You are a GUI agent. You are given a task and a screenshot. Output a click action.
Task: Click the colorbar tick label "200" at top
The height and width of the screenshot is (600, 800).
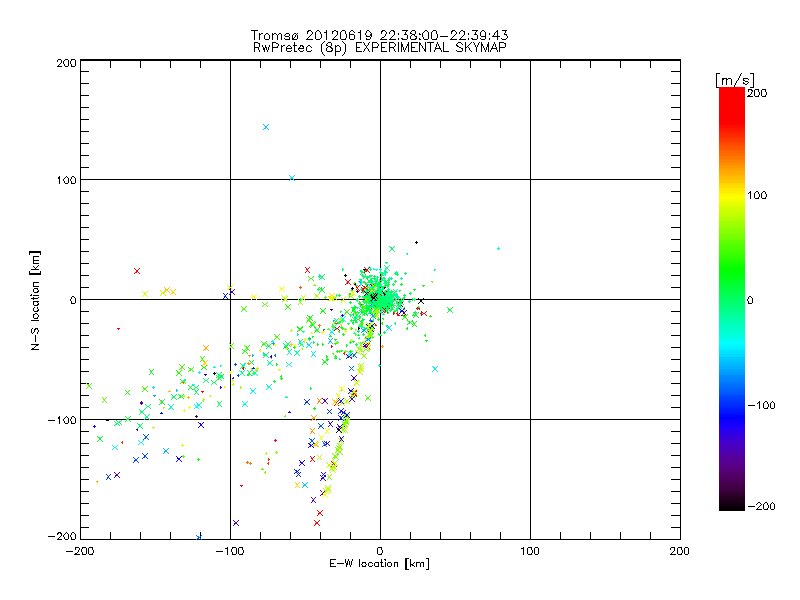coord(757,93)
